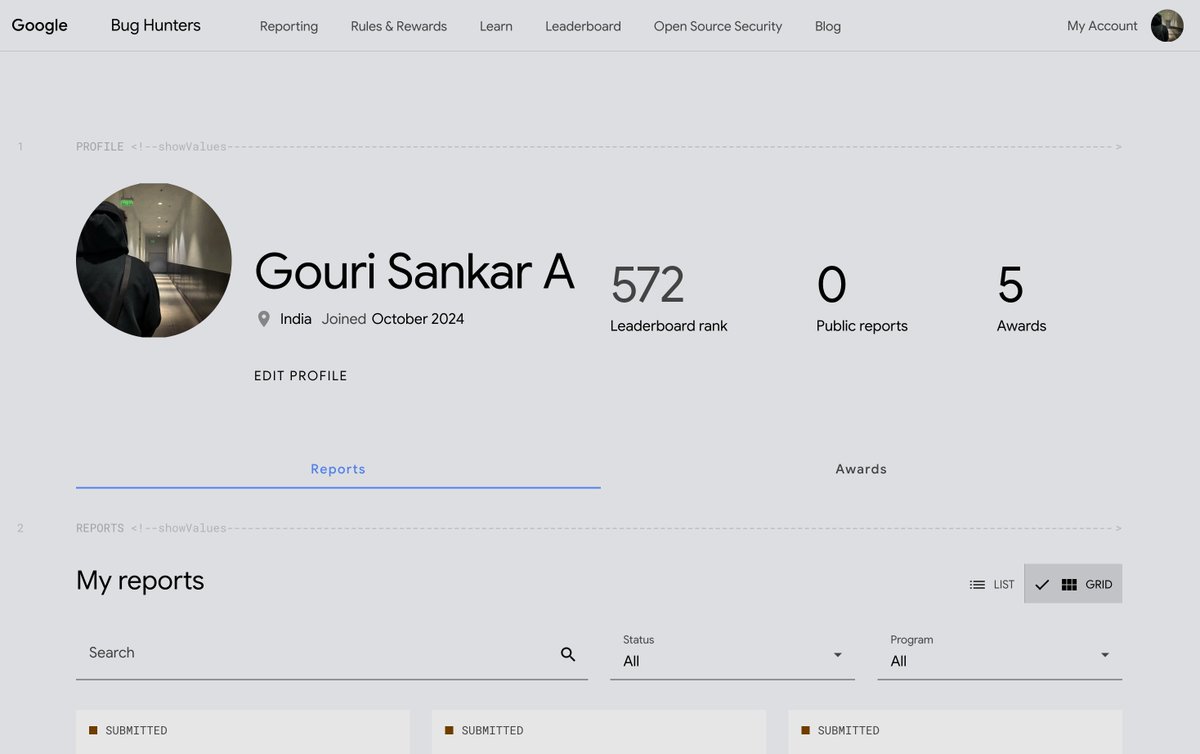Click the Status dropdown arrow
The height and width of the screenshot is (754, 1200).
tap(838, 655)
